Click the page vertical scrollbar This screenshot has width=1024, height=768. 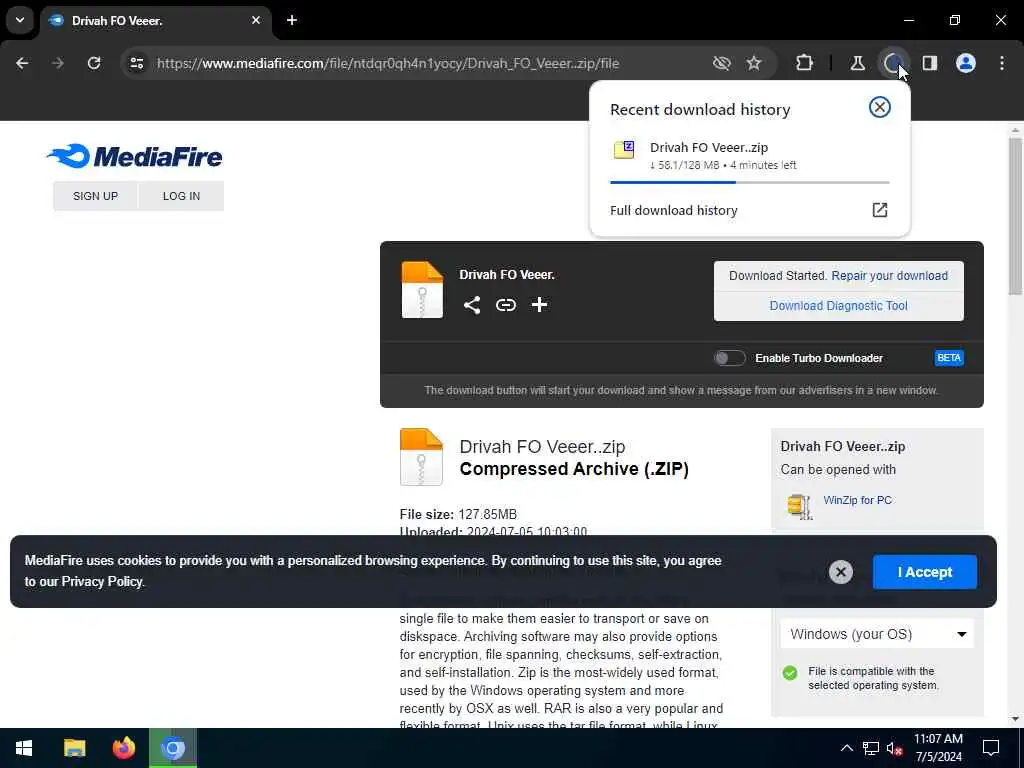click(1015, 216)
